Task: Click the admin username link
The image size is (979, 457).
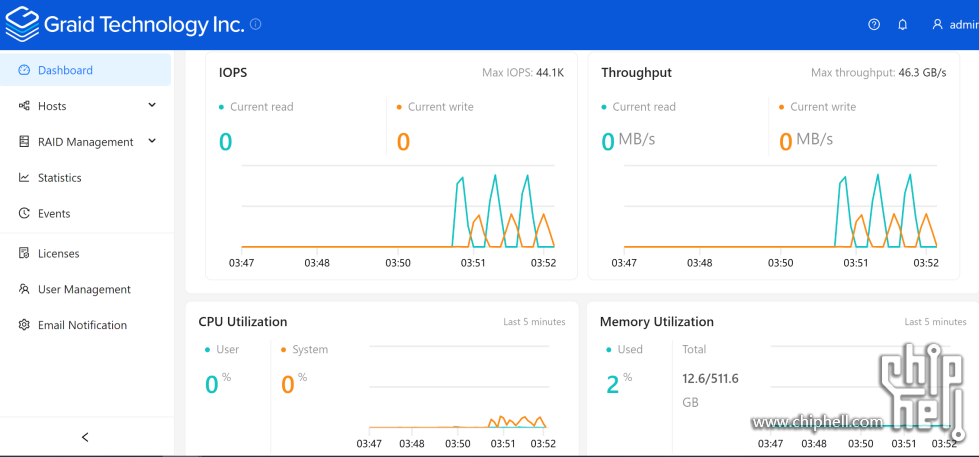Action: coord(963,25)
